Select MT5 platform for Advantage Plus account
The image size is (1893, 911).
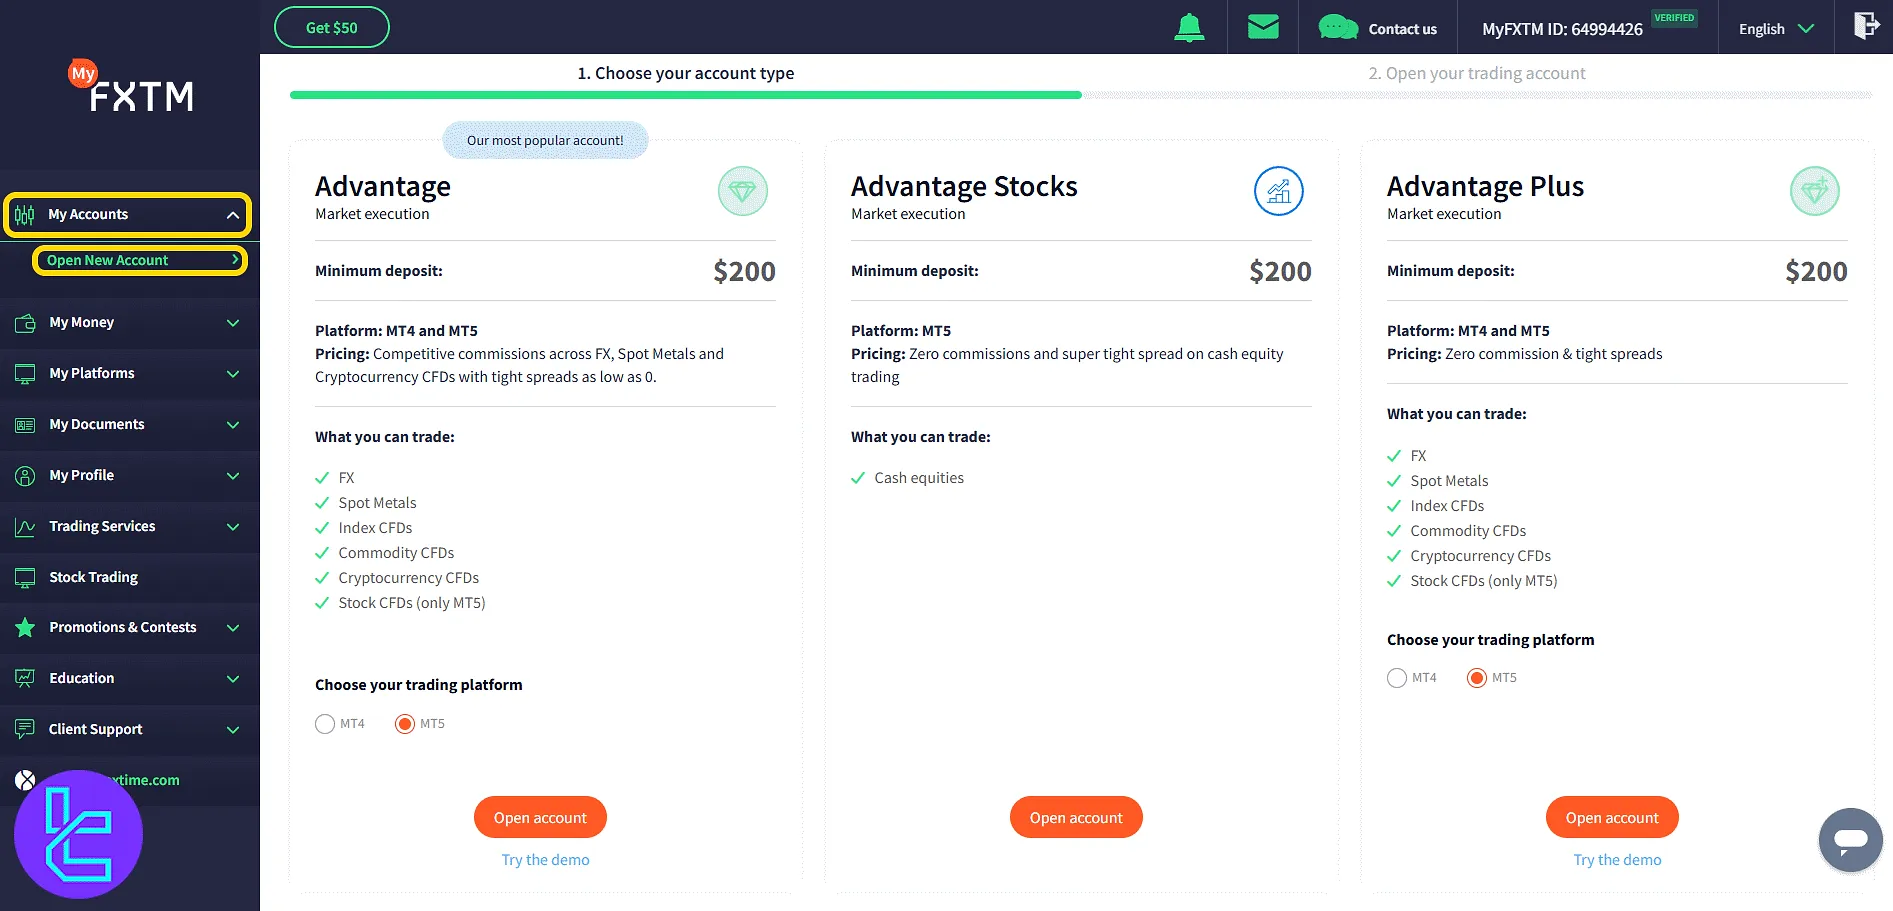[x=1477, y=678]
